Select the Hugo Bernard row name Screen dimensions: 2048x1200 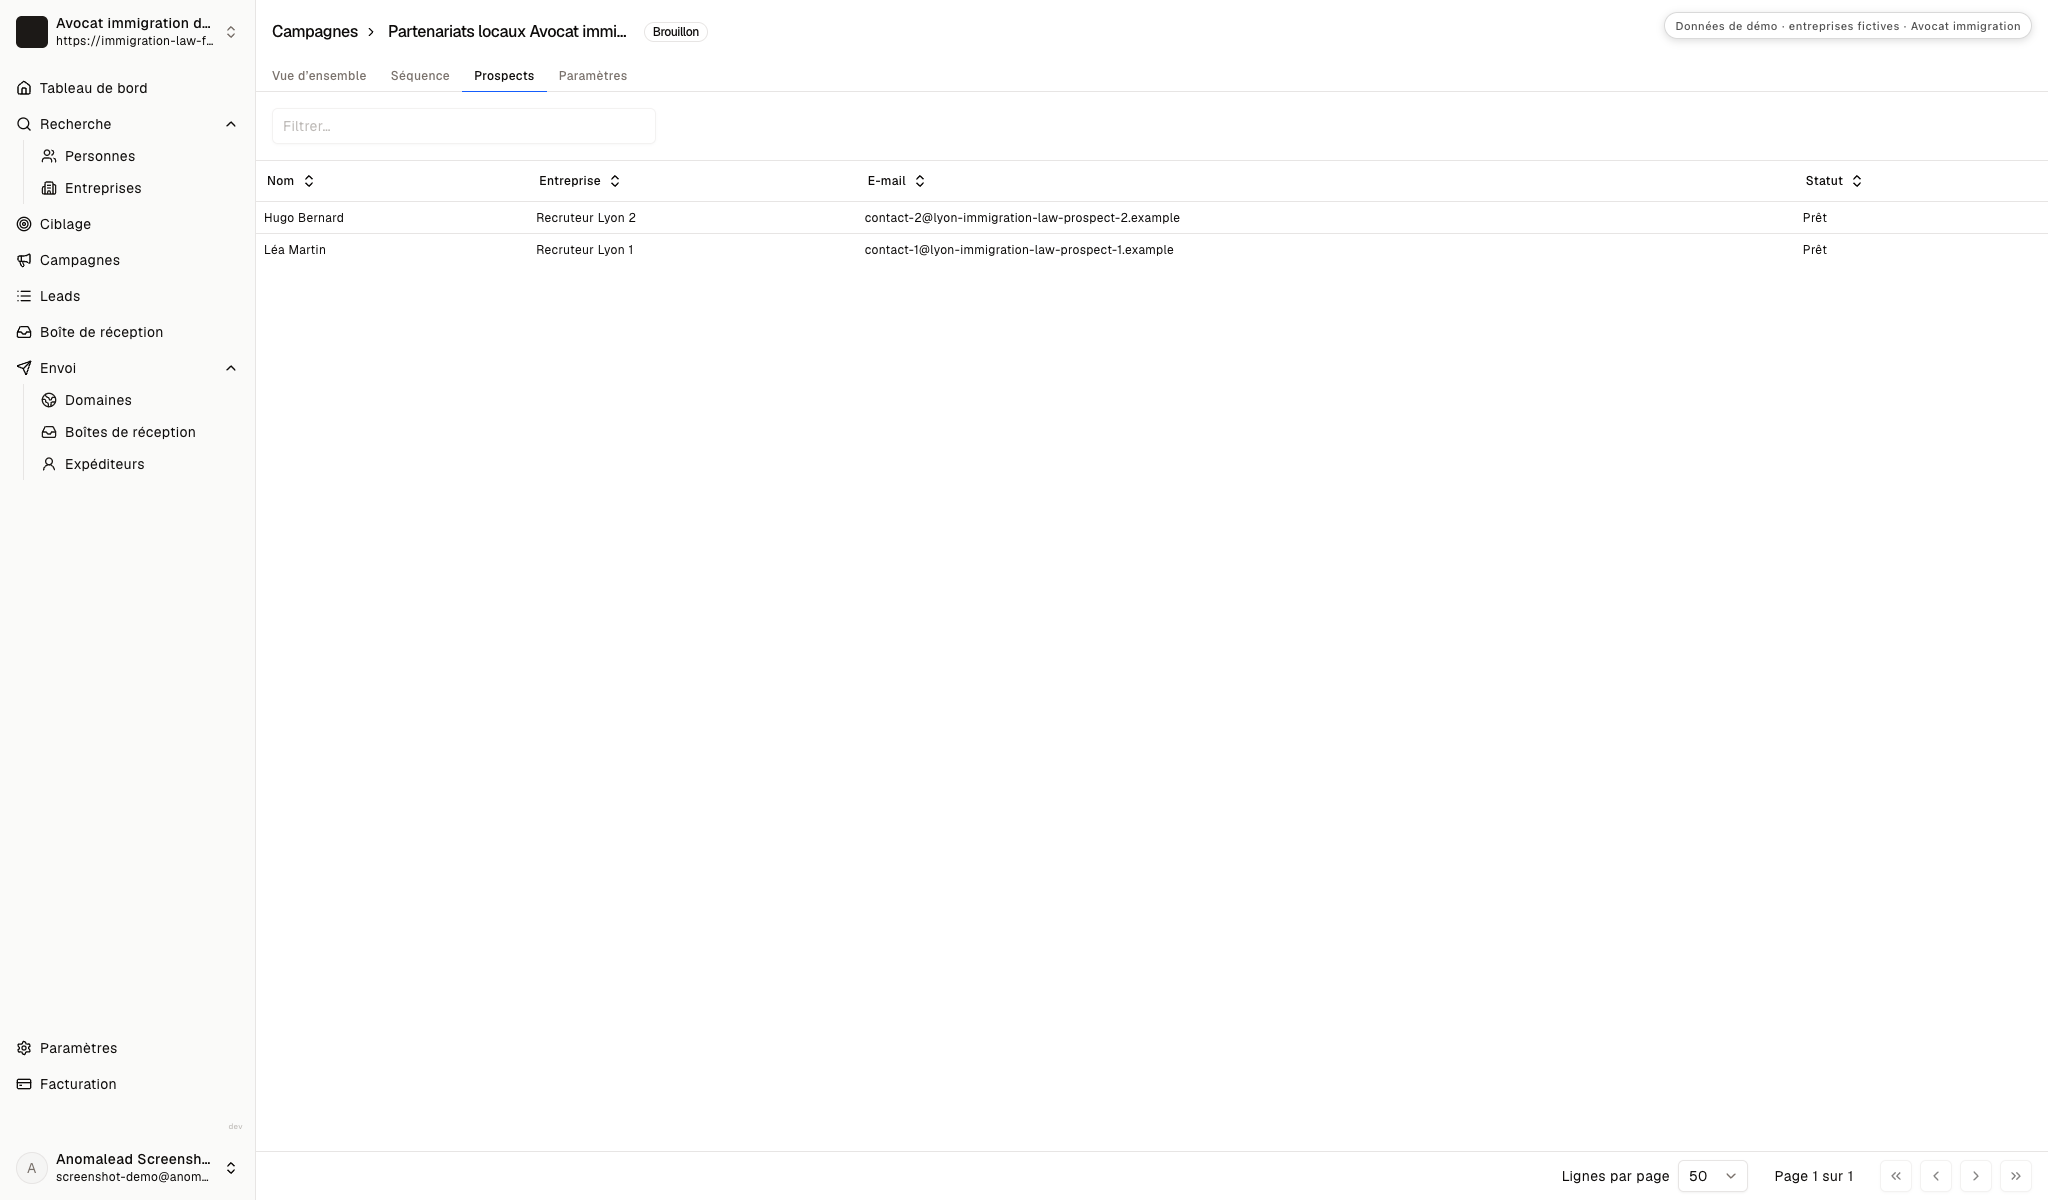click(x=304, y=218)
